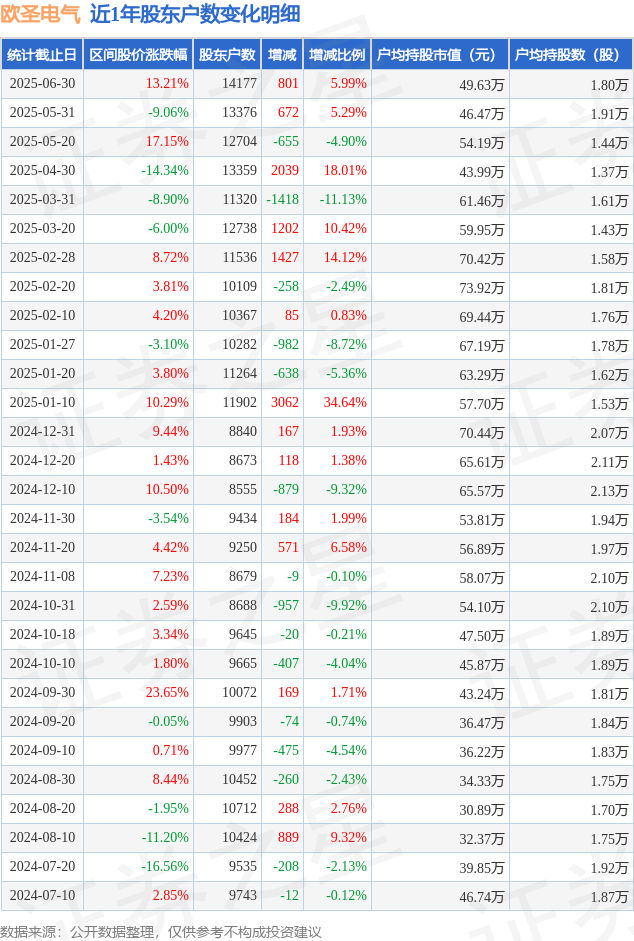
Task: Select the 2025-04-30 date row
Action: [317, 170]
